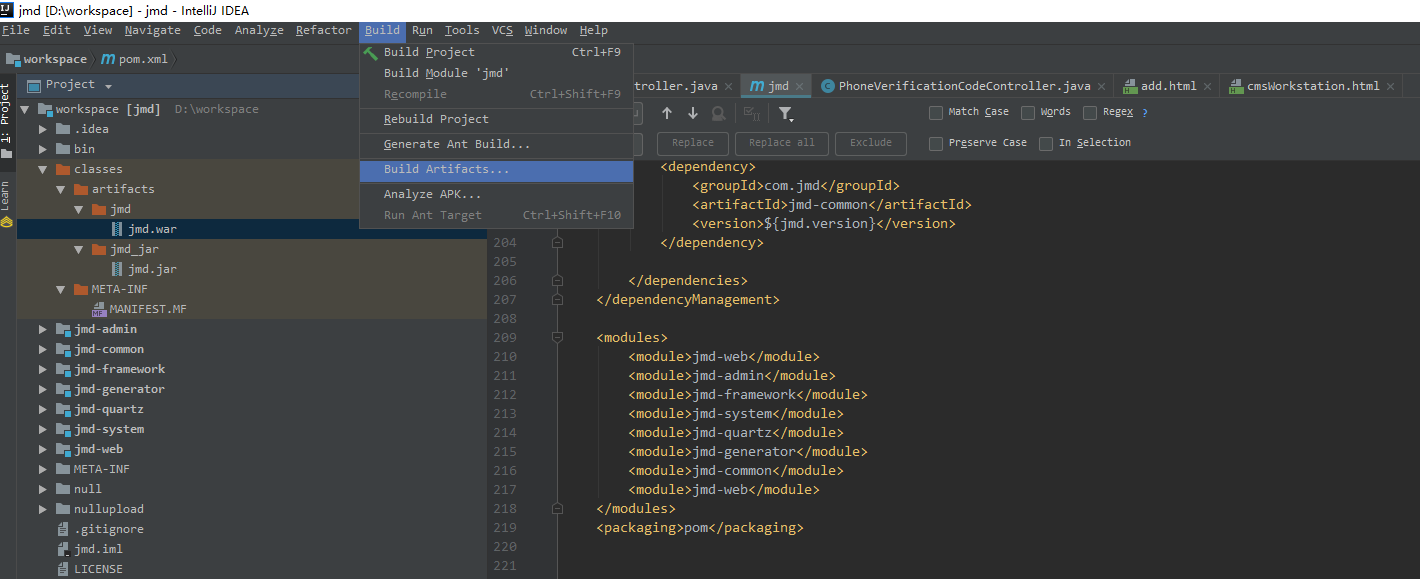Click the MANIFEST.MF file icon
This screenshot has width=1420, height=579.
tap(99, 309)
